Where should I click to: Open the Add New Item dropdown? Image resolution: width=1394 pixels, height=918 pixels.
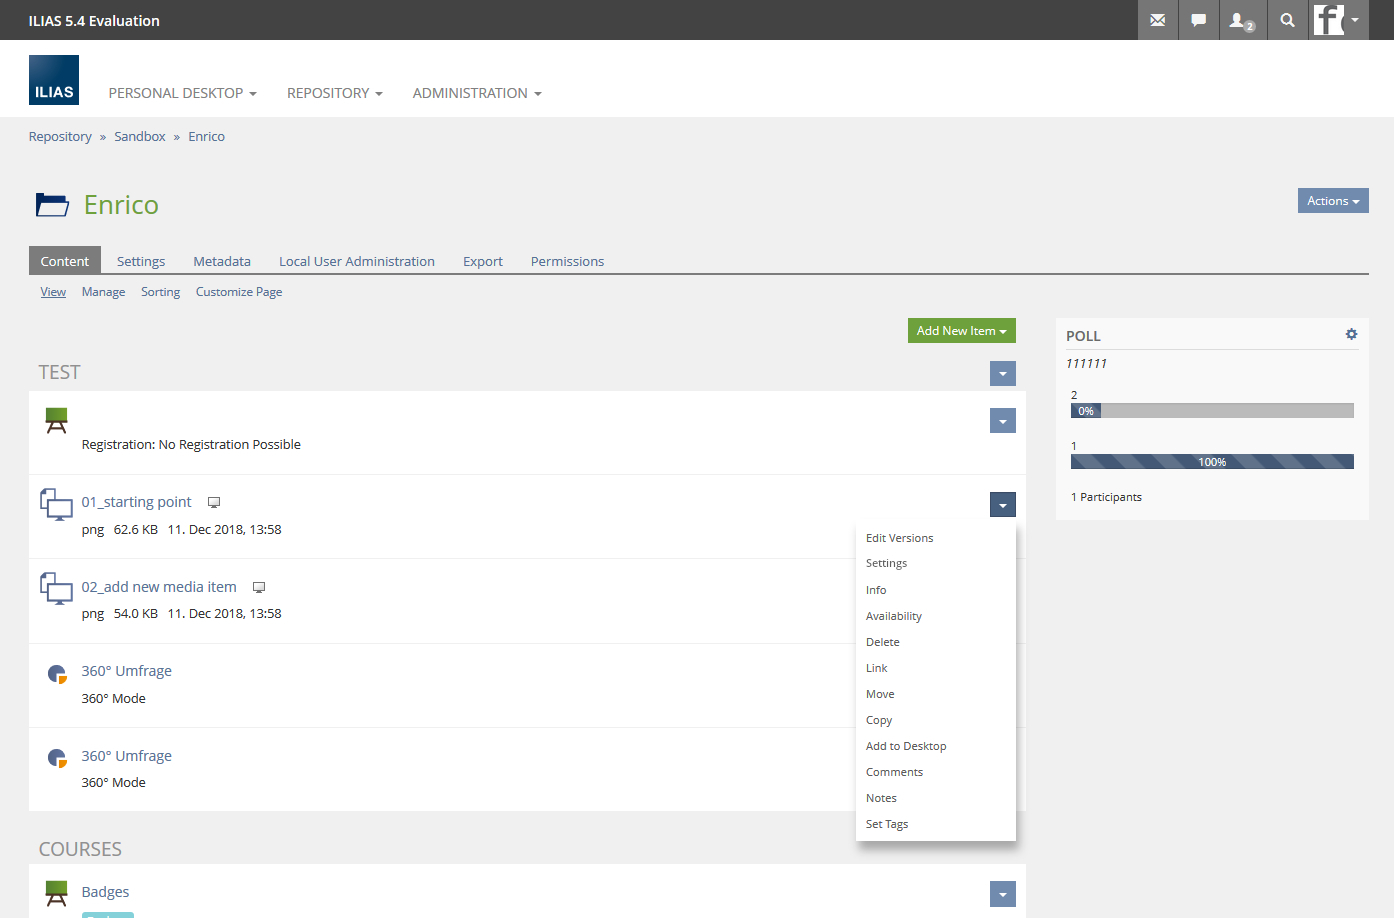tap(961, 331)
